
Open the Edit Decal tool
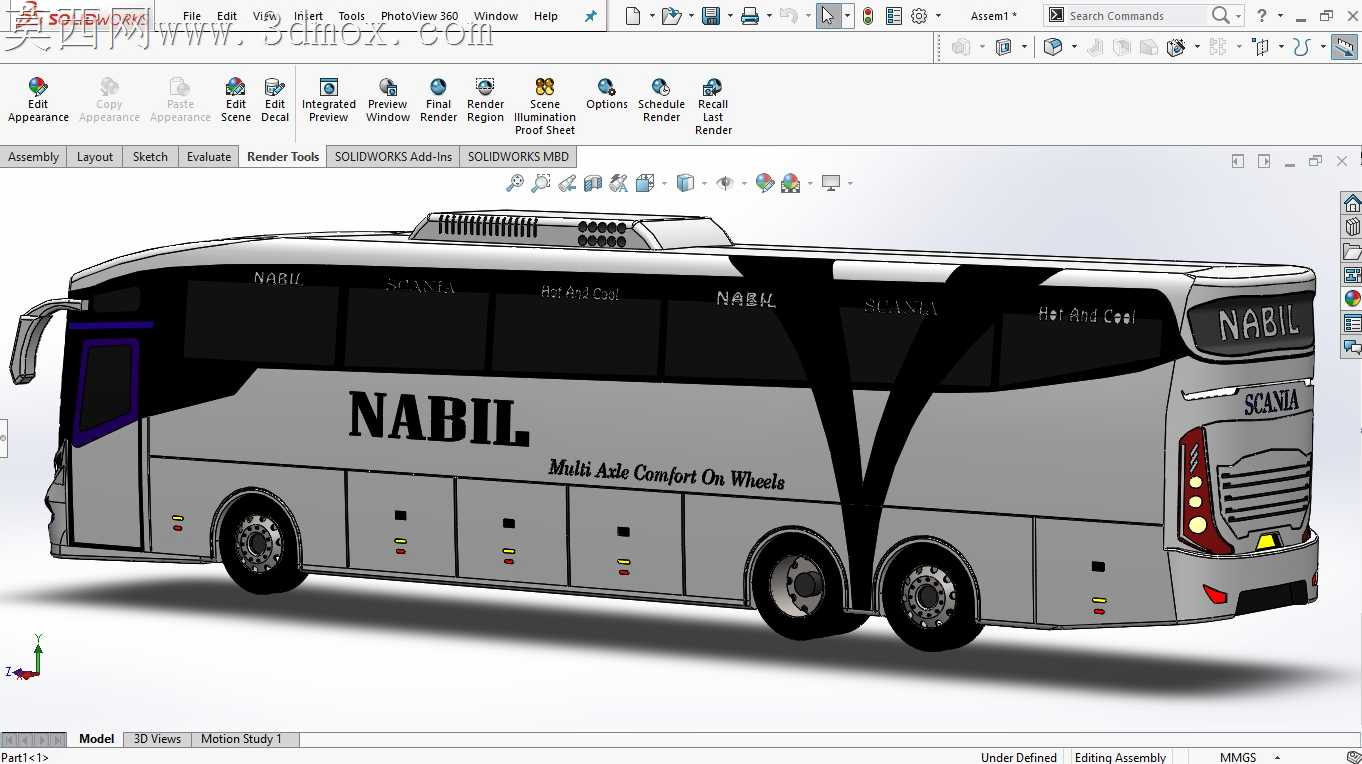point(275,100)
